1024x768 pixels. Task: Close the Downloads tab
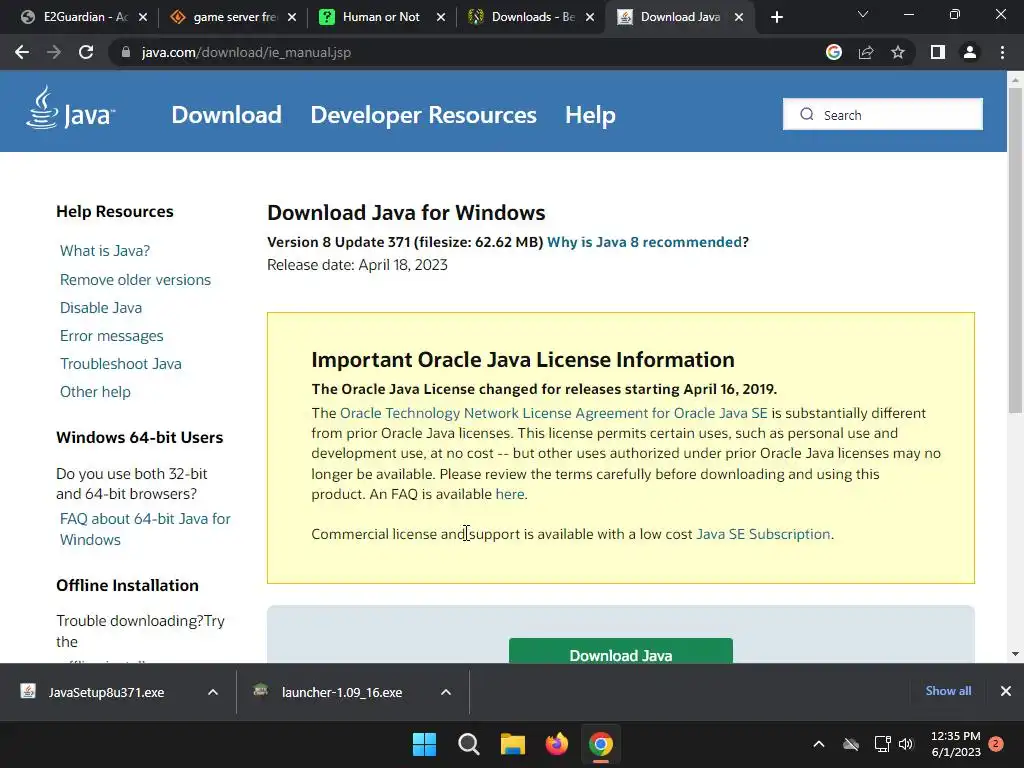(x=590, y=17)
